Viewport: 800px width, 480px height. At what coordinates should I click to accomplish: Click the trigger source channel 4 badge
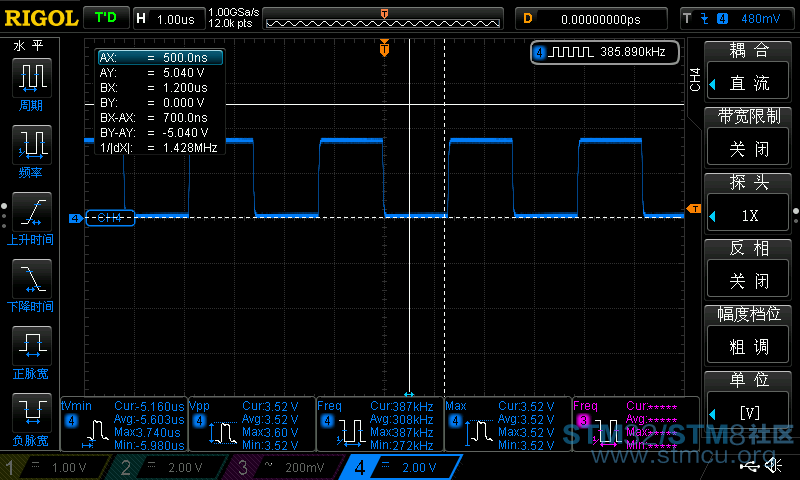(x=722, y=19)
